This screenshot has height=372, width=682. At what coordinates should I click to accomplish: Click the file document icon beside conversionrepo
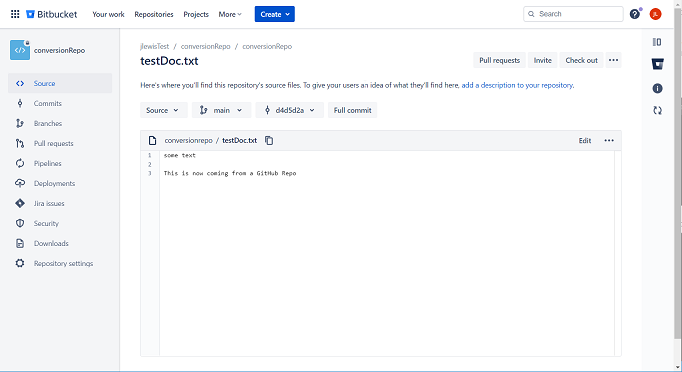[x=152, y=141]
